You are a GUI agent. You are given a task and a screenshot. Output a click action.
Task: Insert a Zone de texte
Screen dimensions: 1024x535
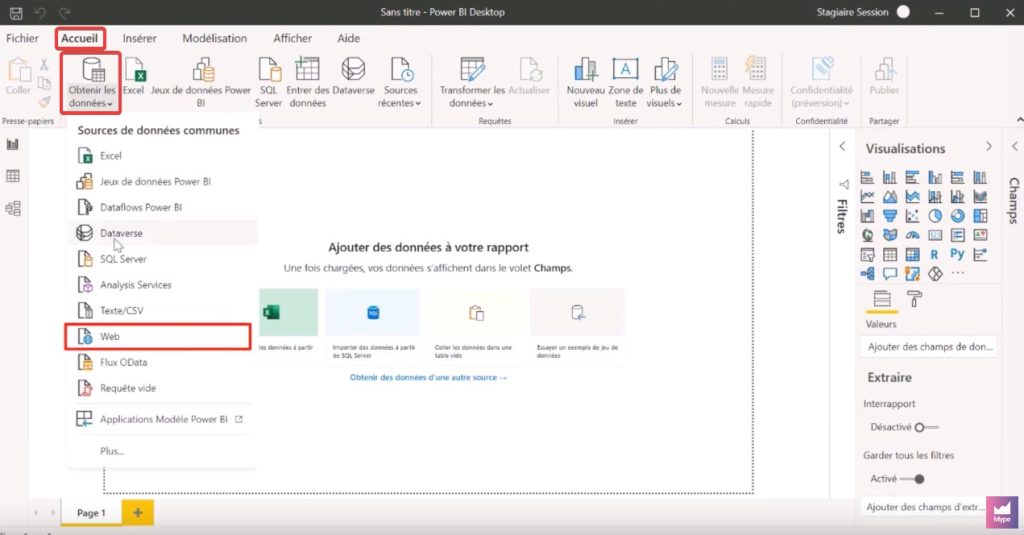(x=626, y=83)
